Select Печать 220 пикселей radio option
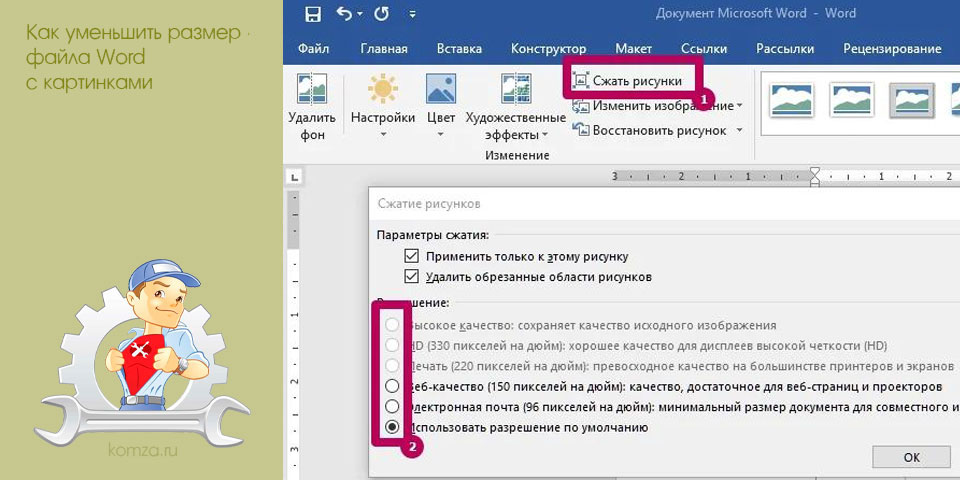 point(392,366)
